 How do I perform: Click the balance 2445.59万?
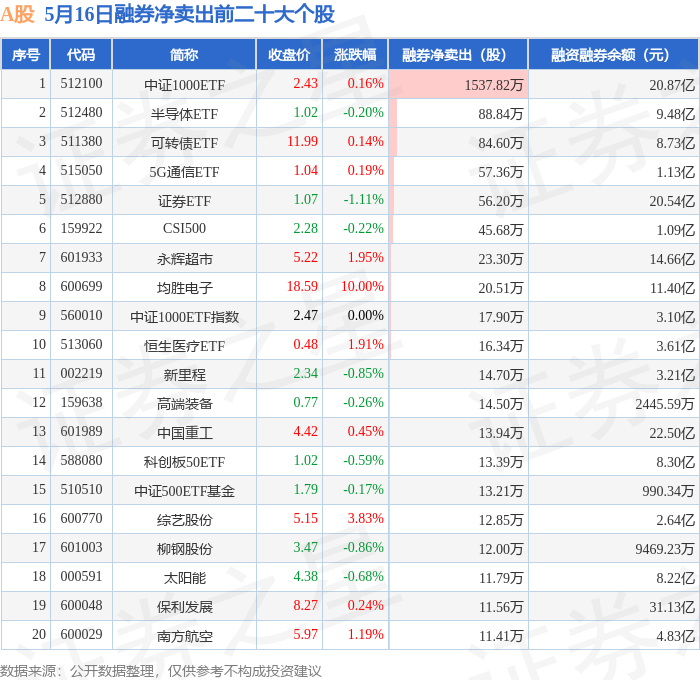(665, 404)
